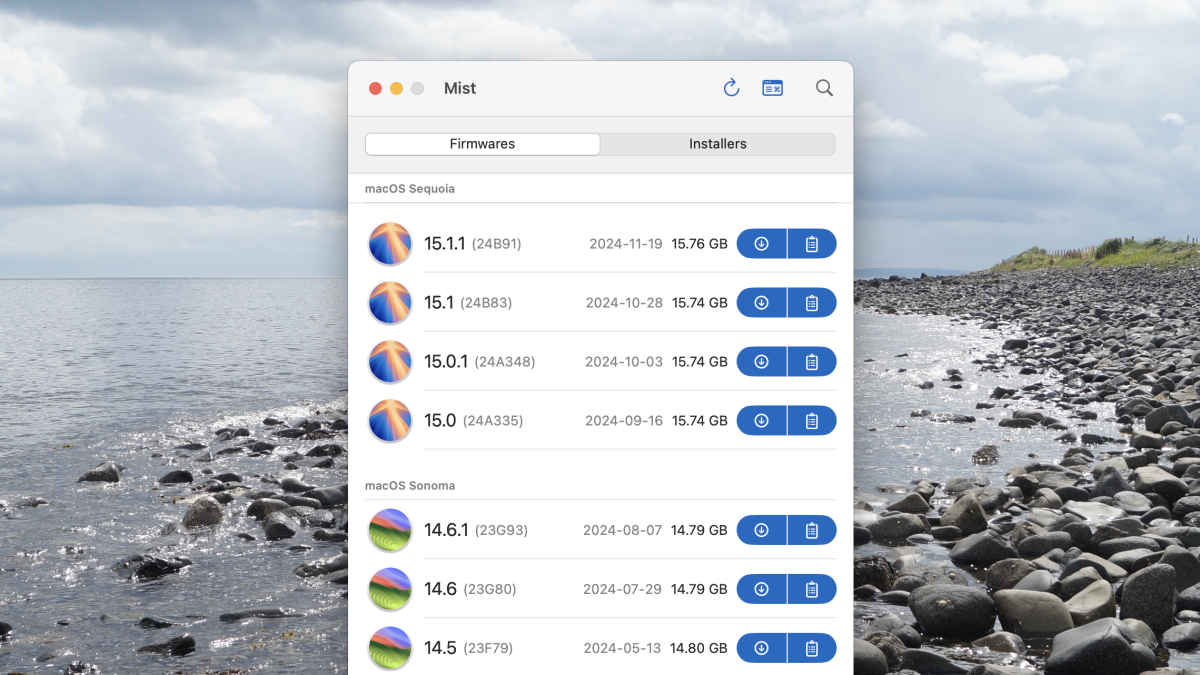
Task: Select the date 2024-07-29
Action: (623, 589)
